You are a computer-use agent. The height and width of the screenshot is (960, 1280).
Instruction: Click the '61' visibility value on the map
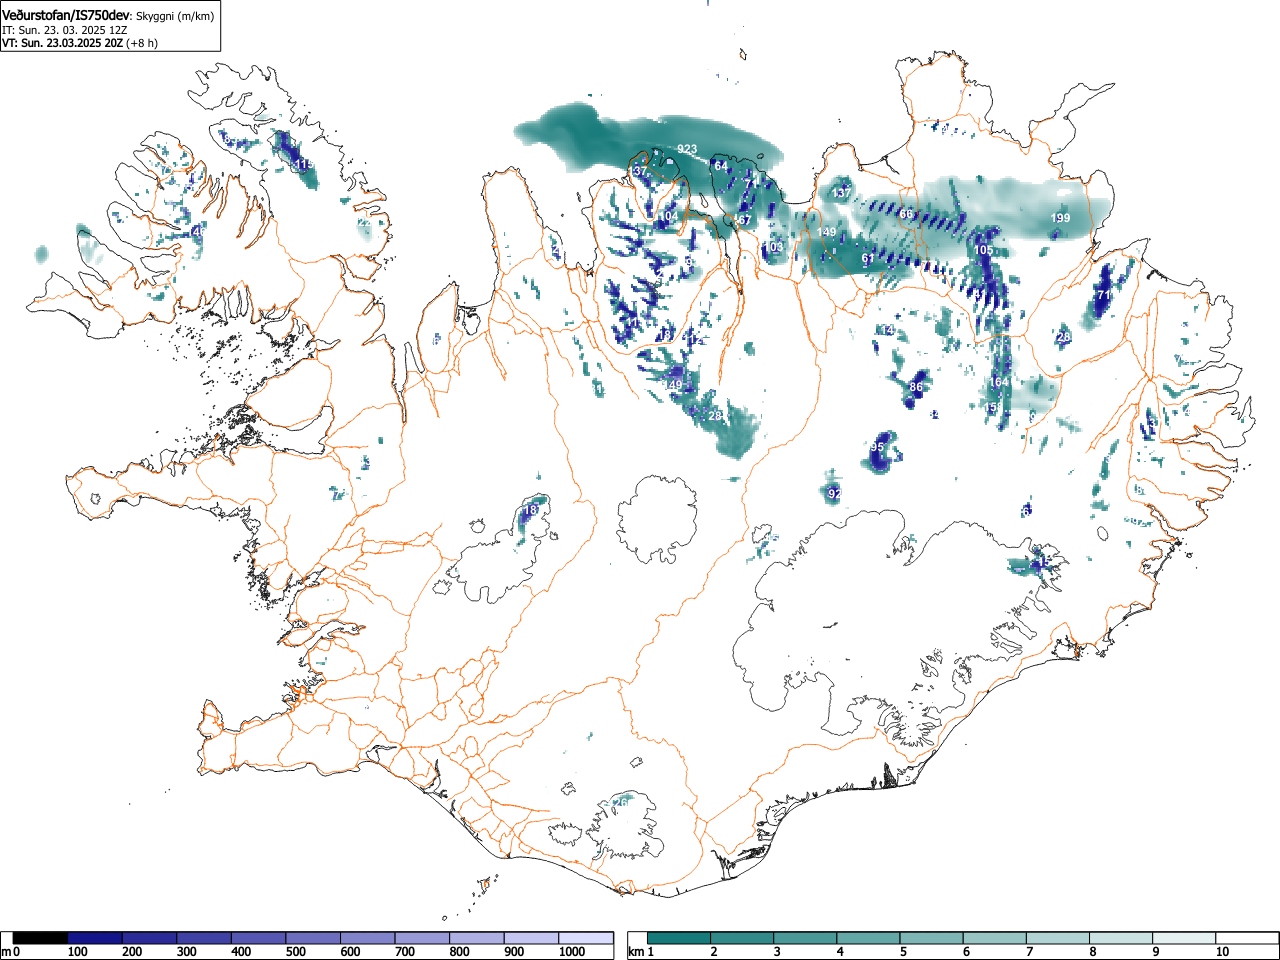(868, 258)
